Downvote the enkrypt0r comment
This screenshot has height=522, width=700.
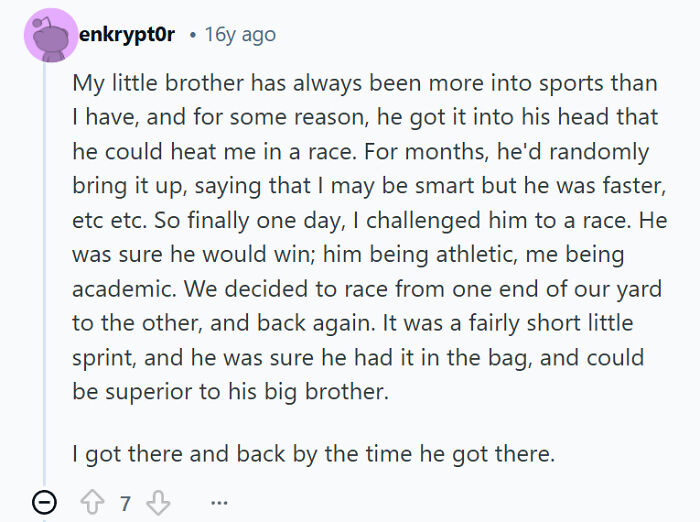[x=158, y=503]
